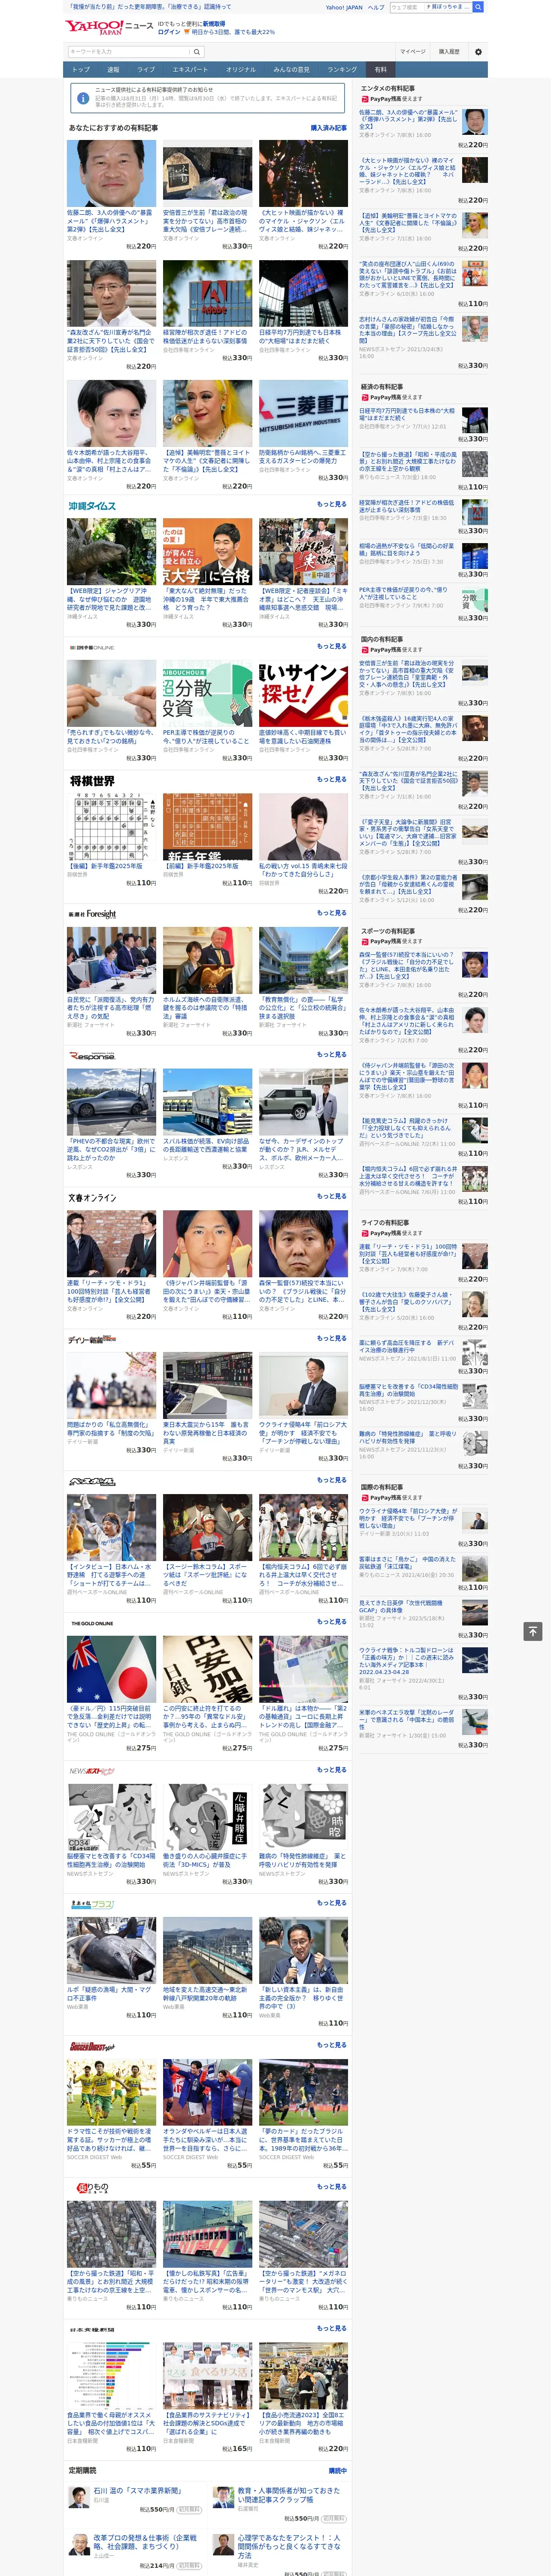
Task: Open the 【前編】新手年鑑2025年版 article link
Action: pyautogui.click(x=201, y=867)
